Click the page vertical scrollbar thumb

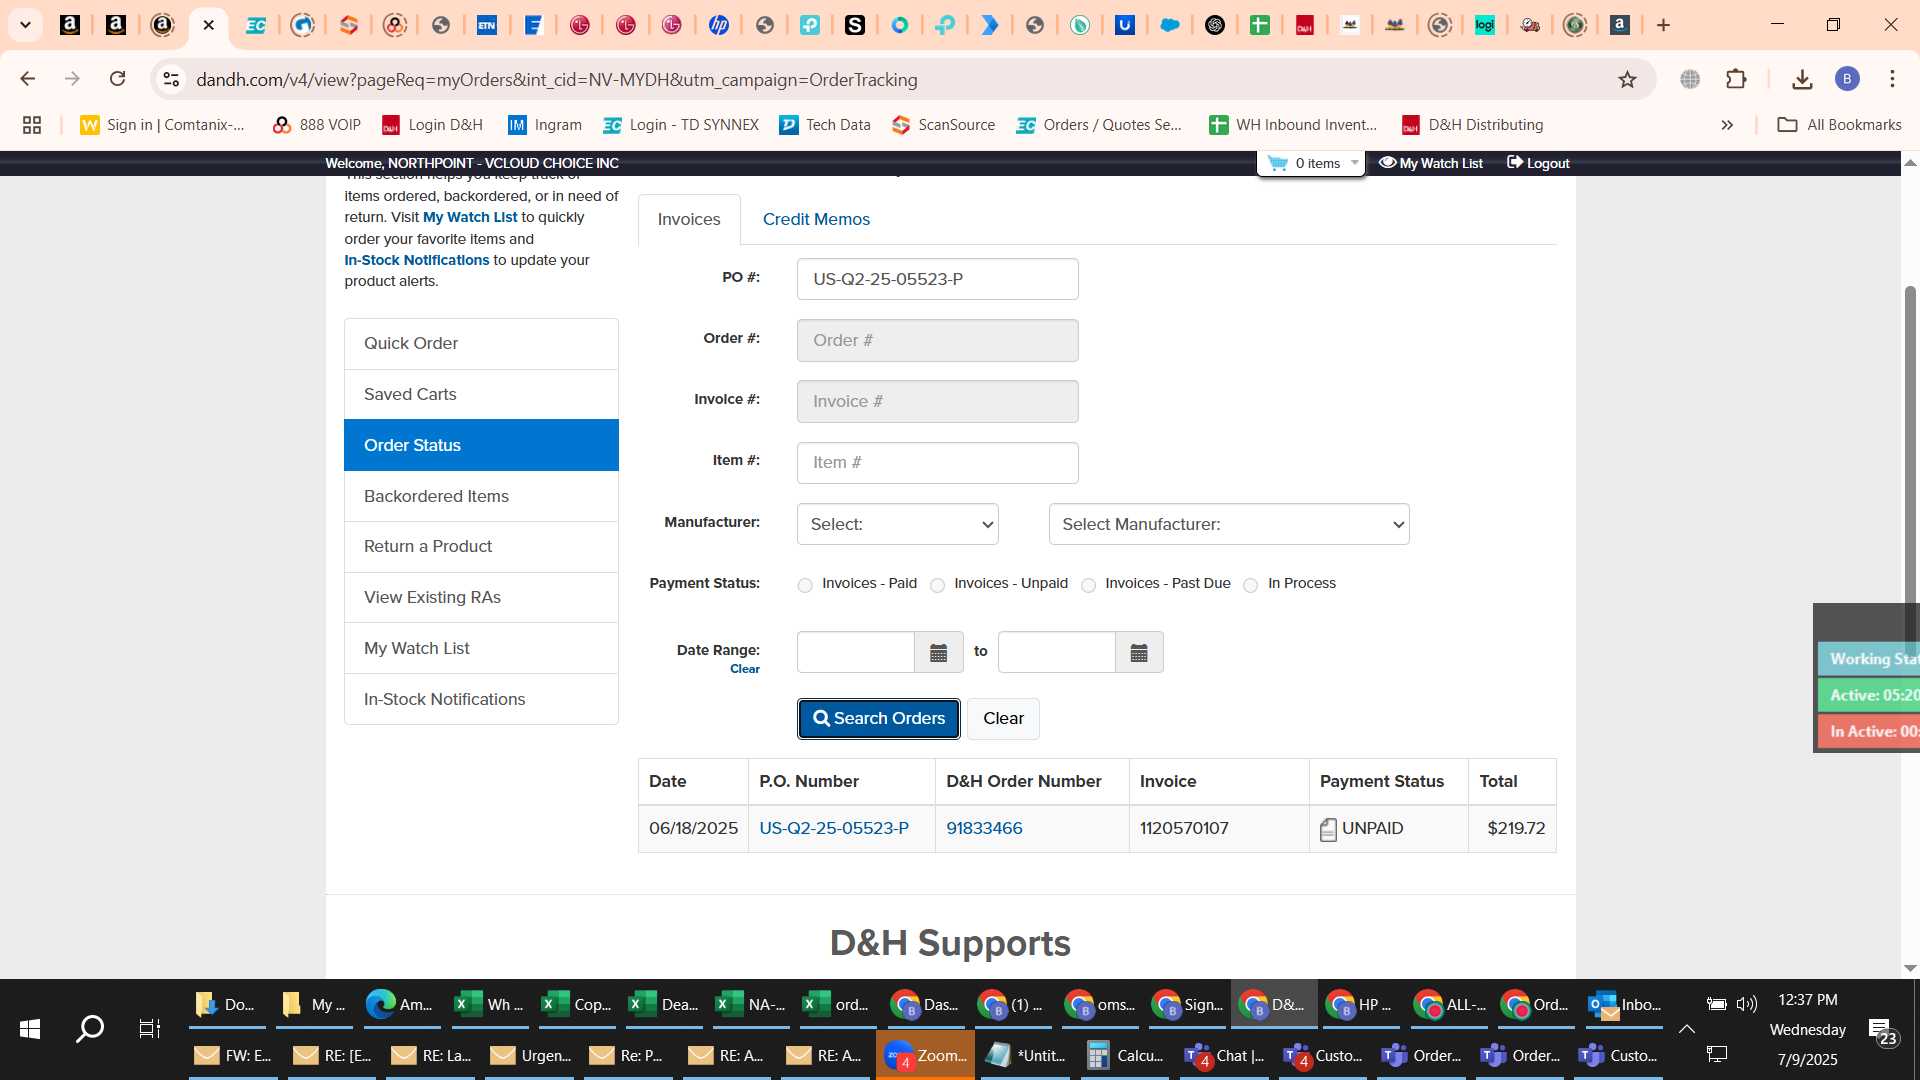coord(1910,470)
